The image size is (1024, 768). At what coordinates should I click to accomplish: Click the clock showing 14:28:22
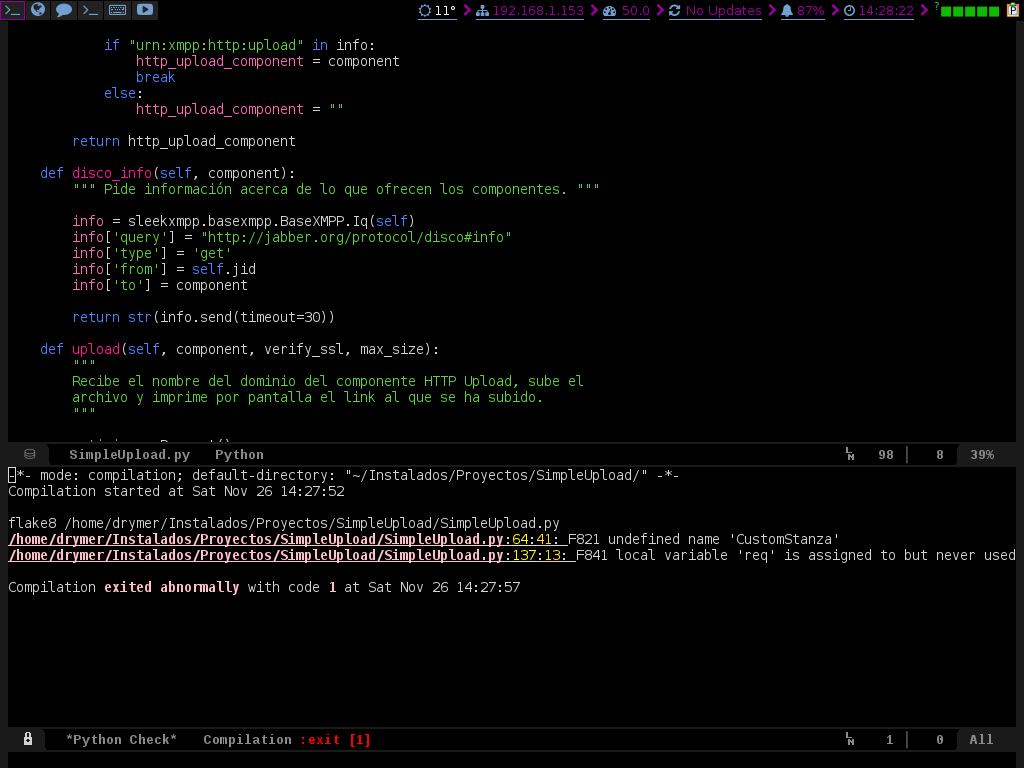click(878, 10)
